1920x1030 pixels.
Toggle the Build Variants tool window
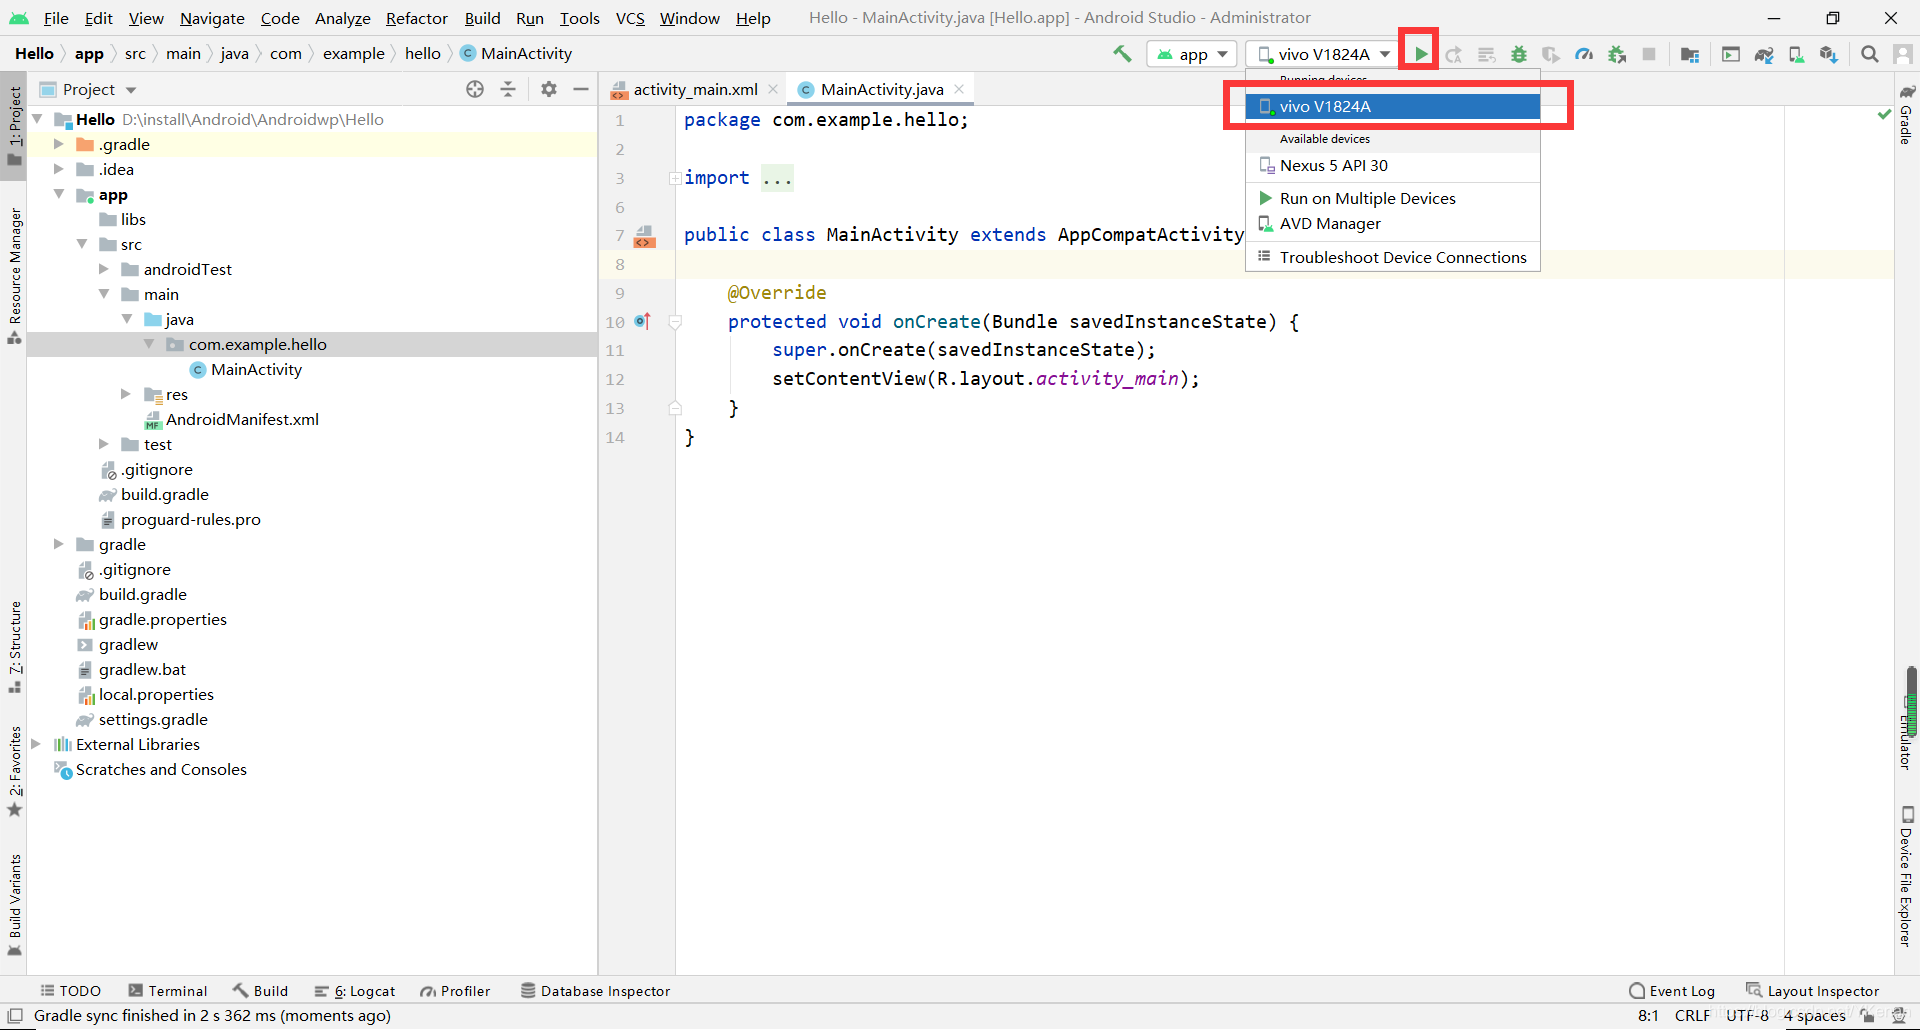14,905
